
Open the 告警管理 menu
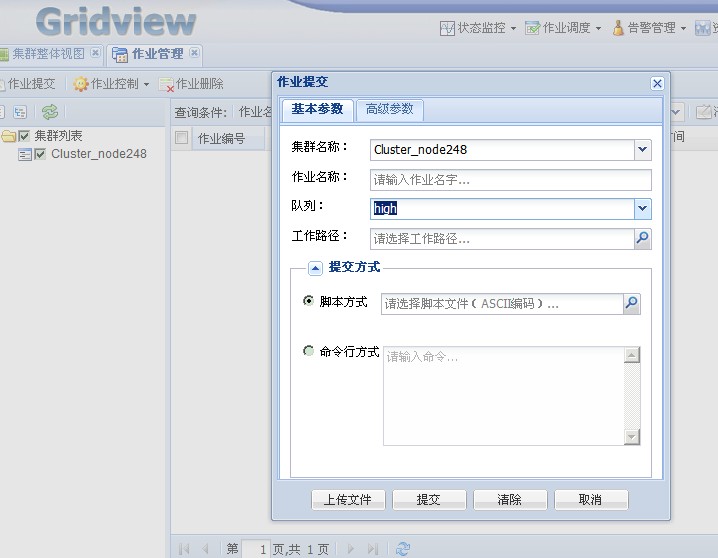pyautogui.click(x=649, y=28)
